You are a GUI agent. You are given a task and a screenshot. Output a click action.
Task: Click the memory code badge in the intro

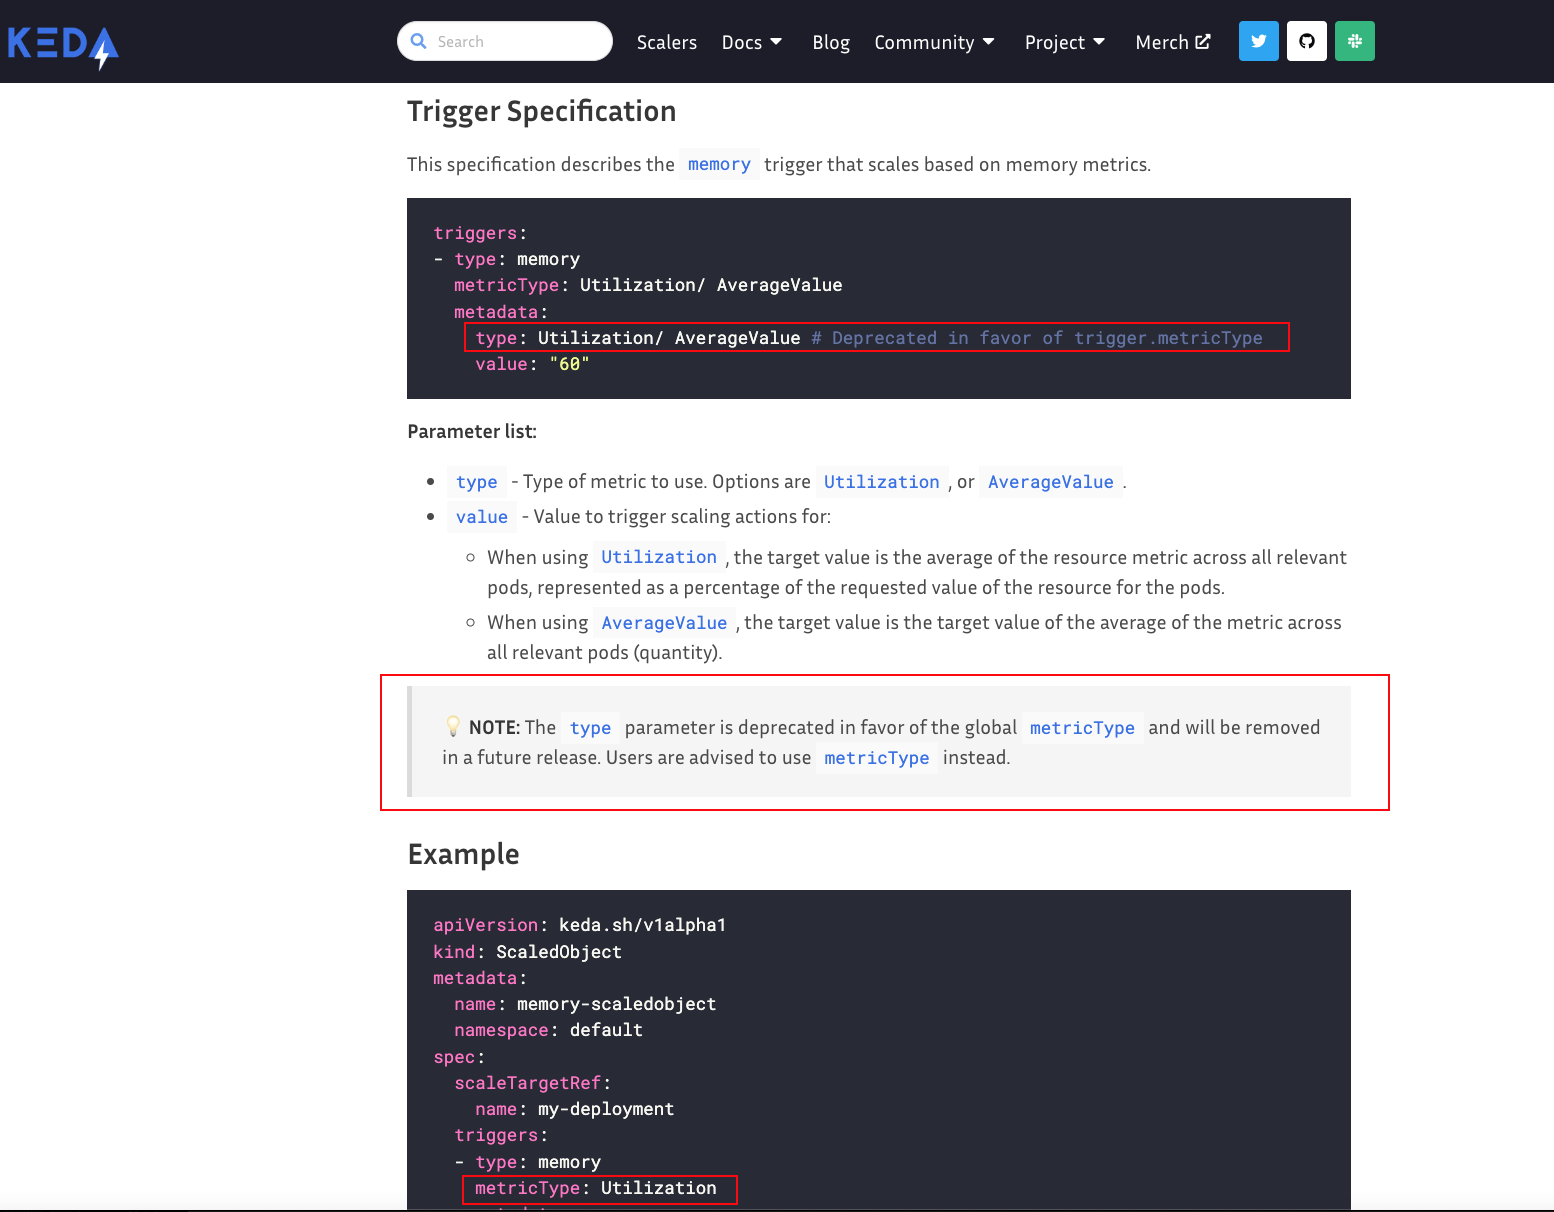click(x=718, y=164)
